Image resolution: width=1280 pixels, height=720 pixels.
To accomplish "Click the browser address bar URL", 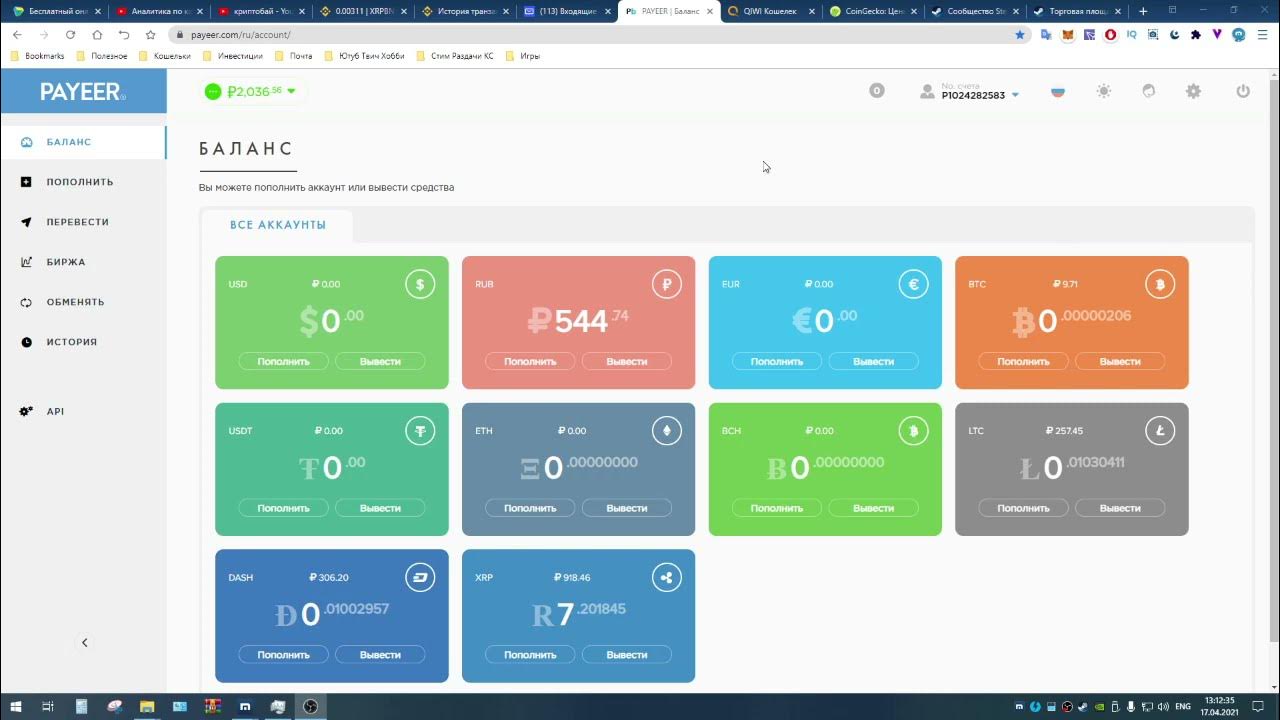I will coord(241,34).
